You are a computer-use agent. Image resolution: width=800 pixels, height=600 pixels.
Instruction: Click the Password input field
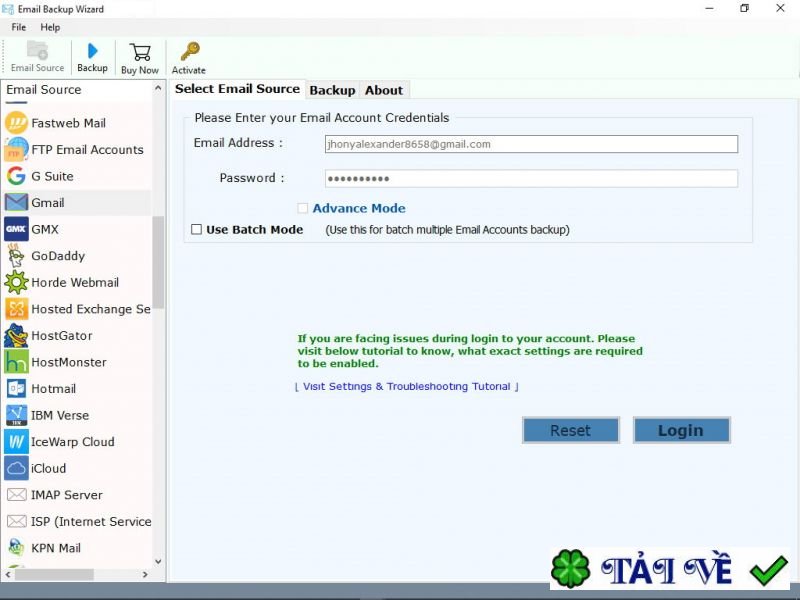pos(531,178)
